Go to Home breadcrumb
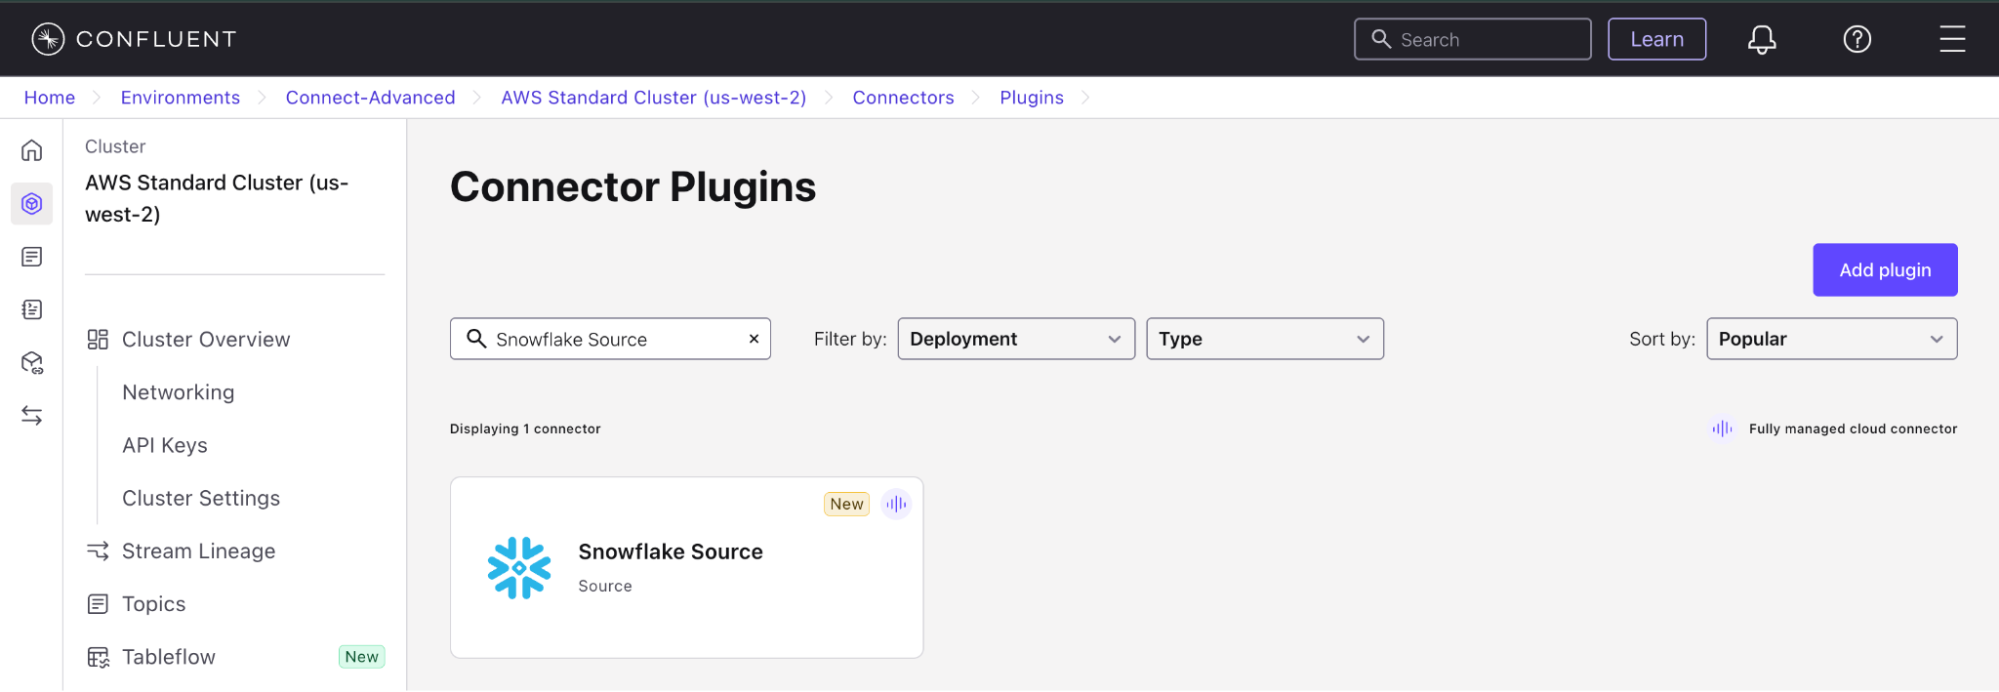The width and height of the screenshot is (1999, 692). click(x=49, y=97)
